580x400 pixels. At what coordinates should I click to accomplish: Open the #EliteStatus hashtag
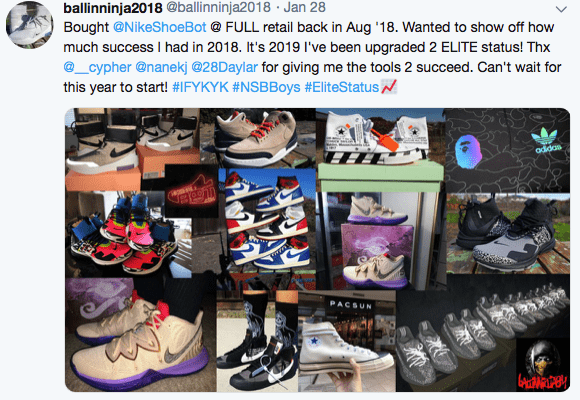pos(342,87)
